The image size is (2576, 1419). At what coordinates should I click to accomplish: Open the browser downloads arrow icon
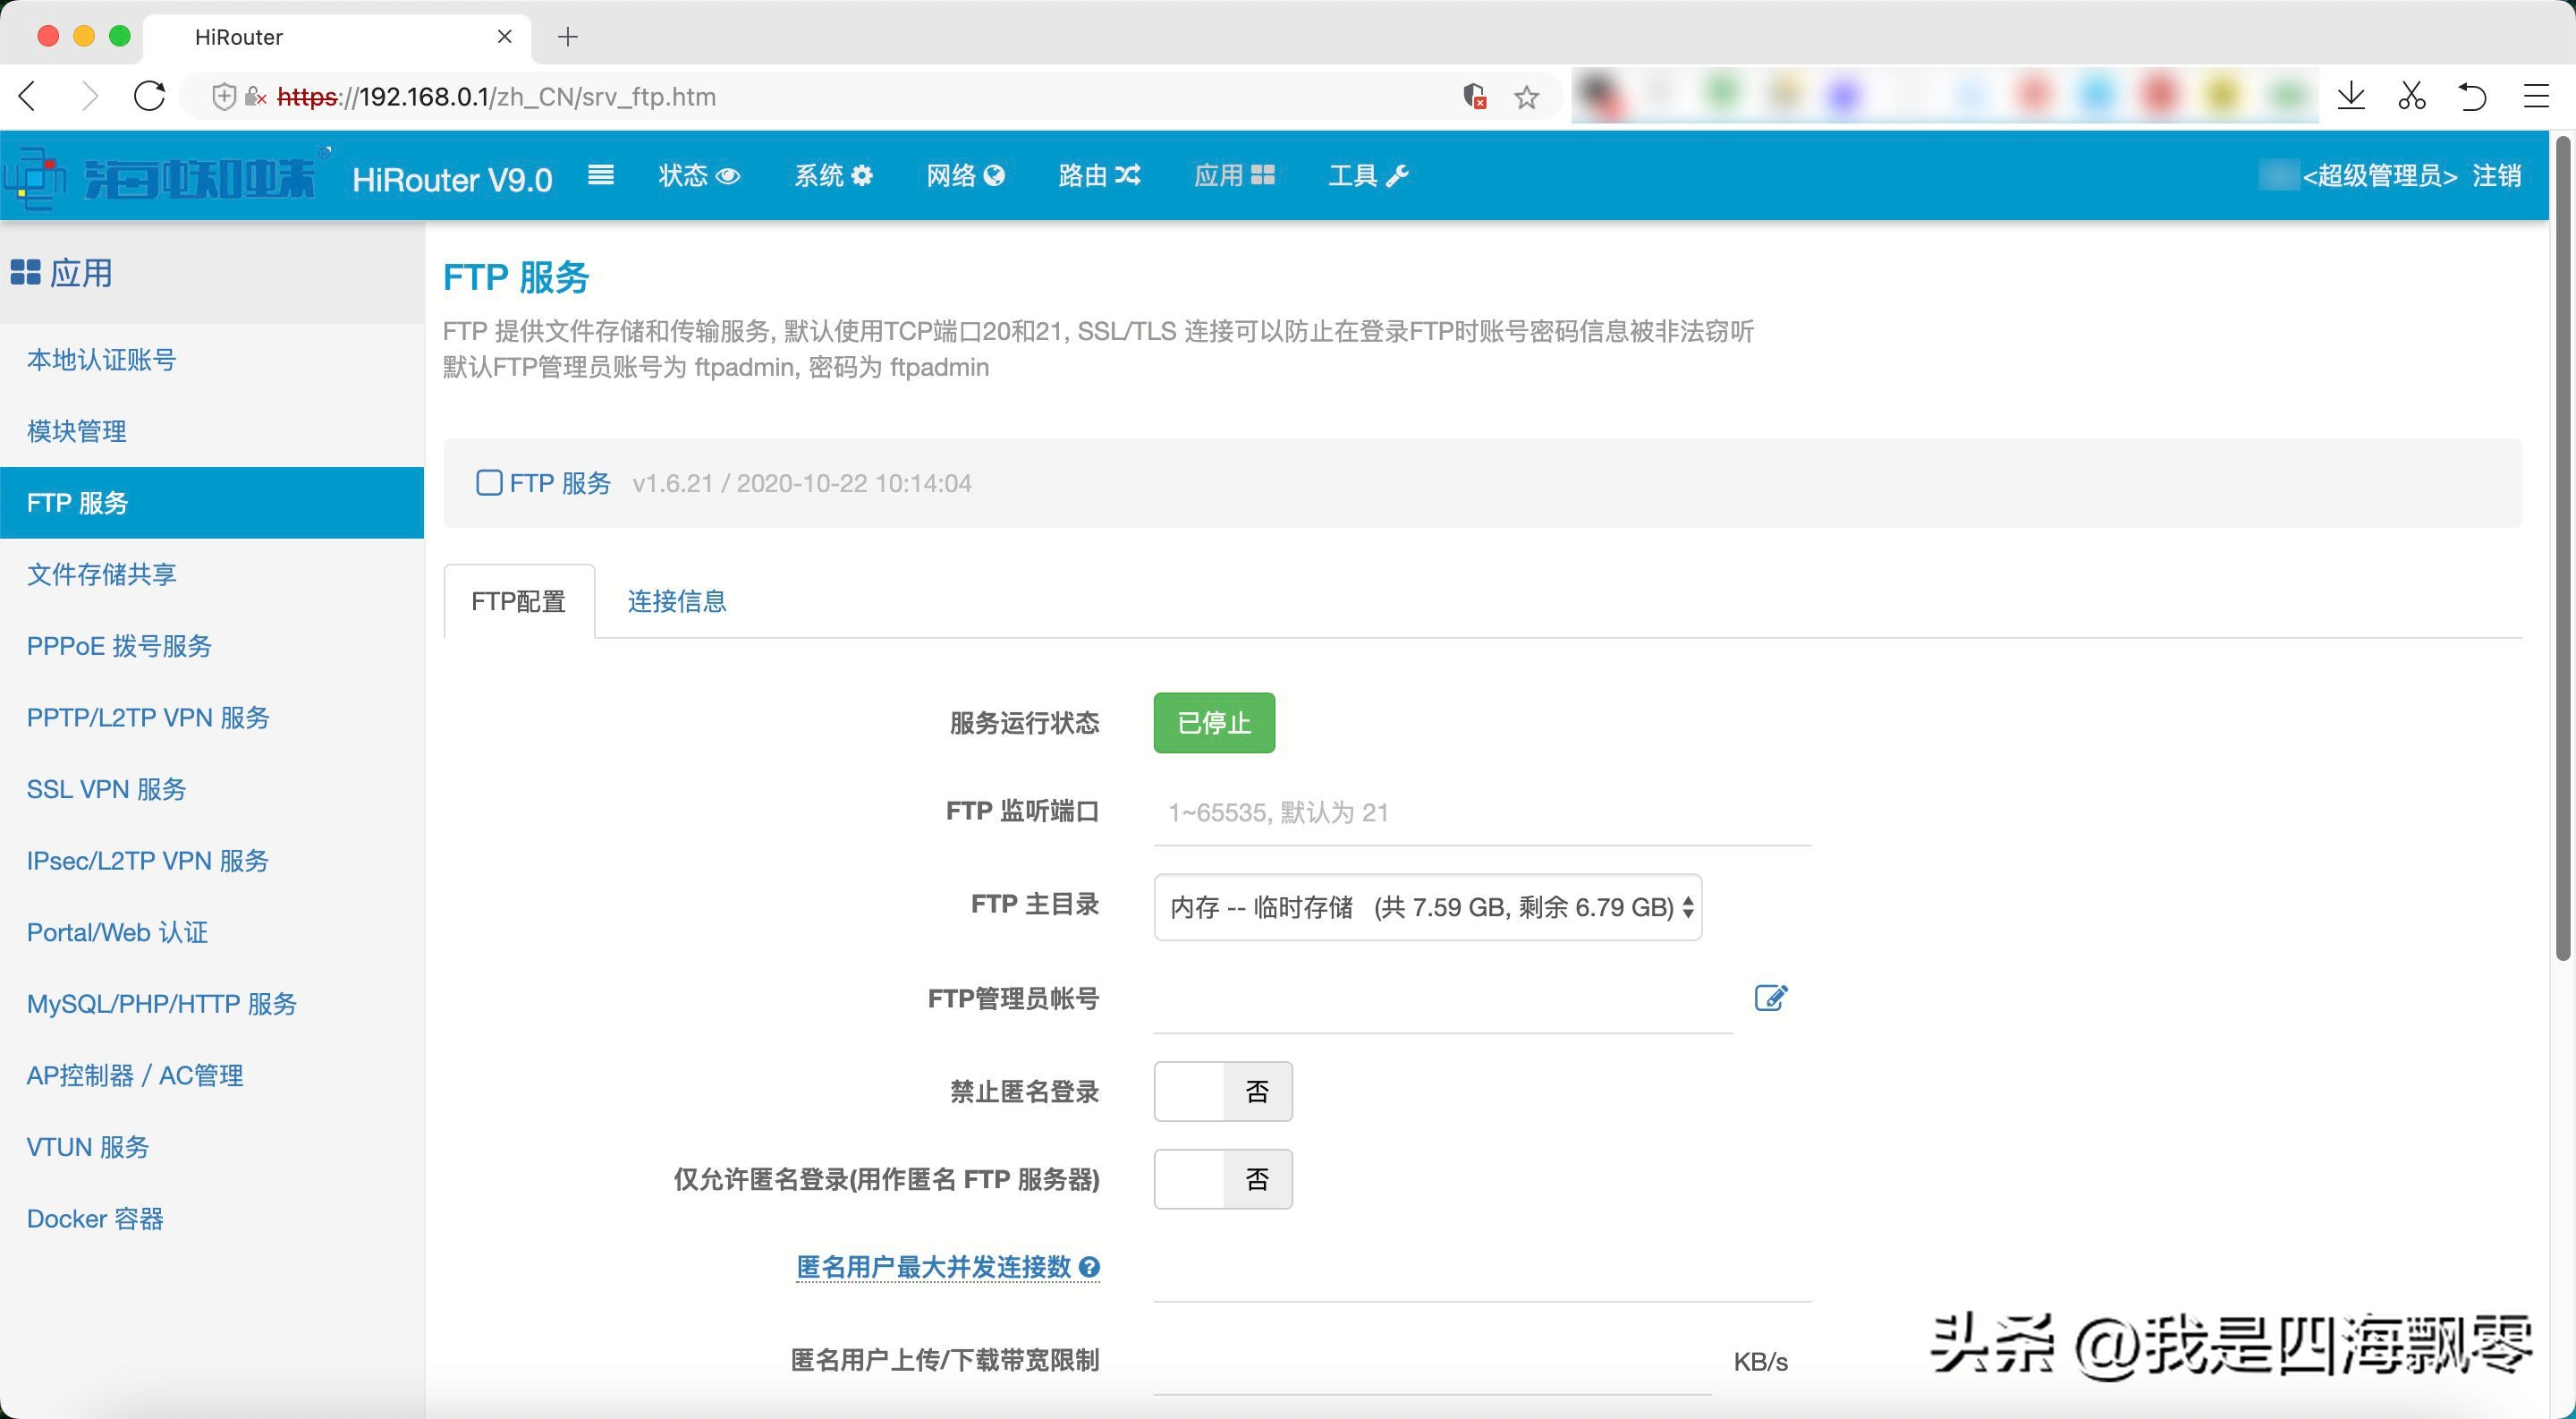click(x=2351, y=97)
